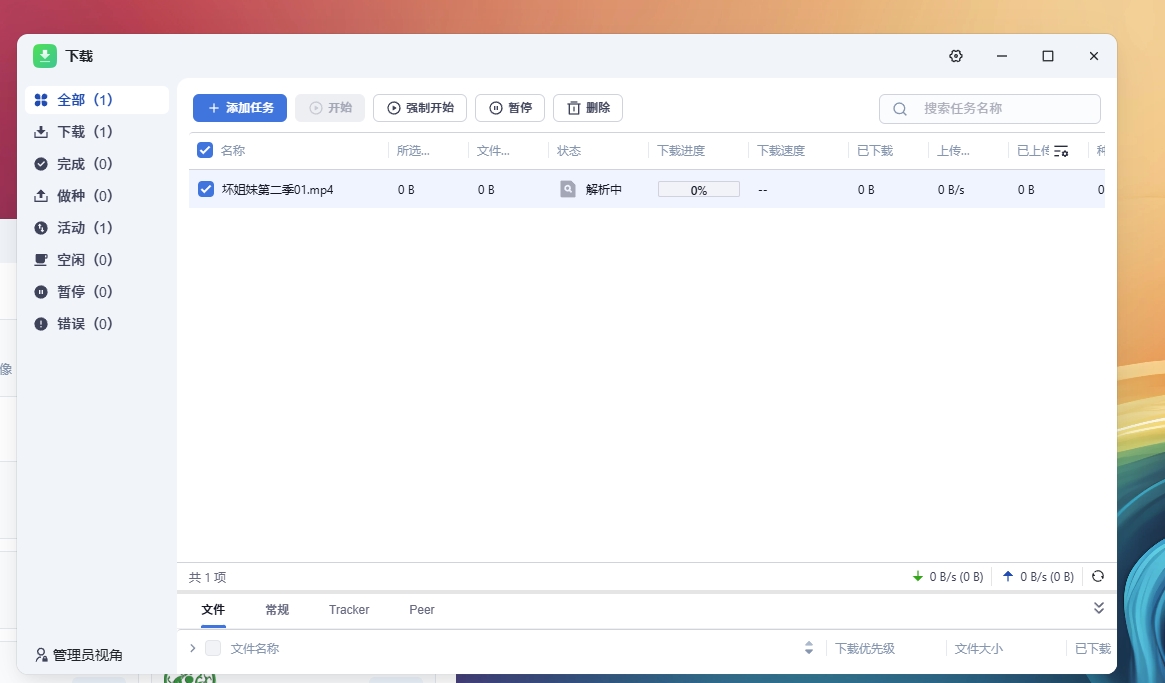1165x683 pixels.
Task: Show 做种 (0) seeding tasks
Action: [97, 195]
